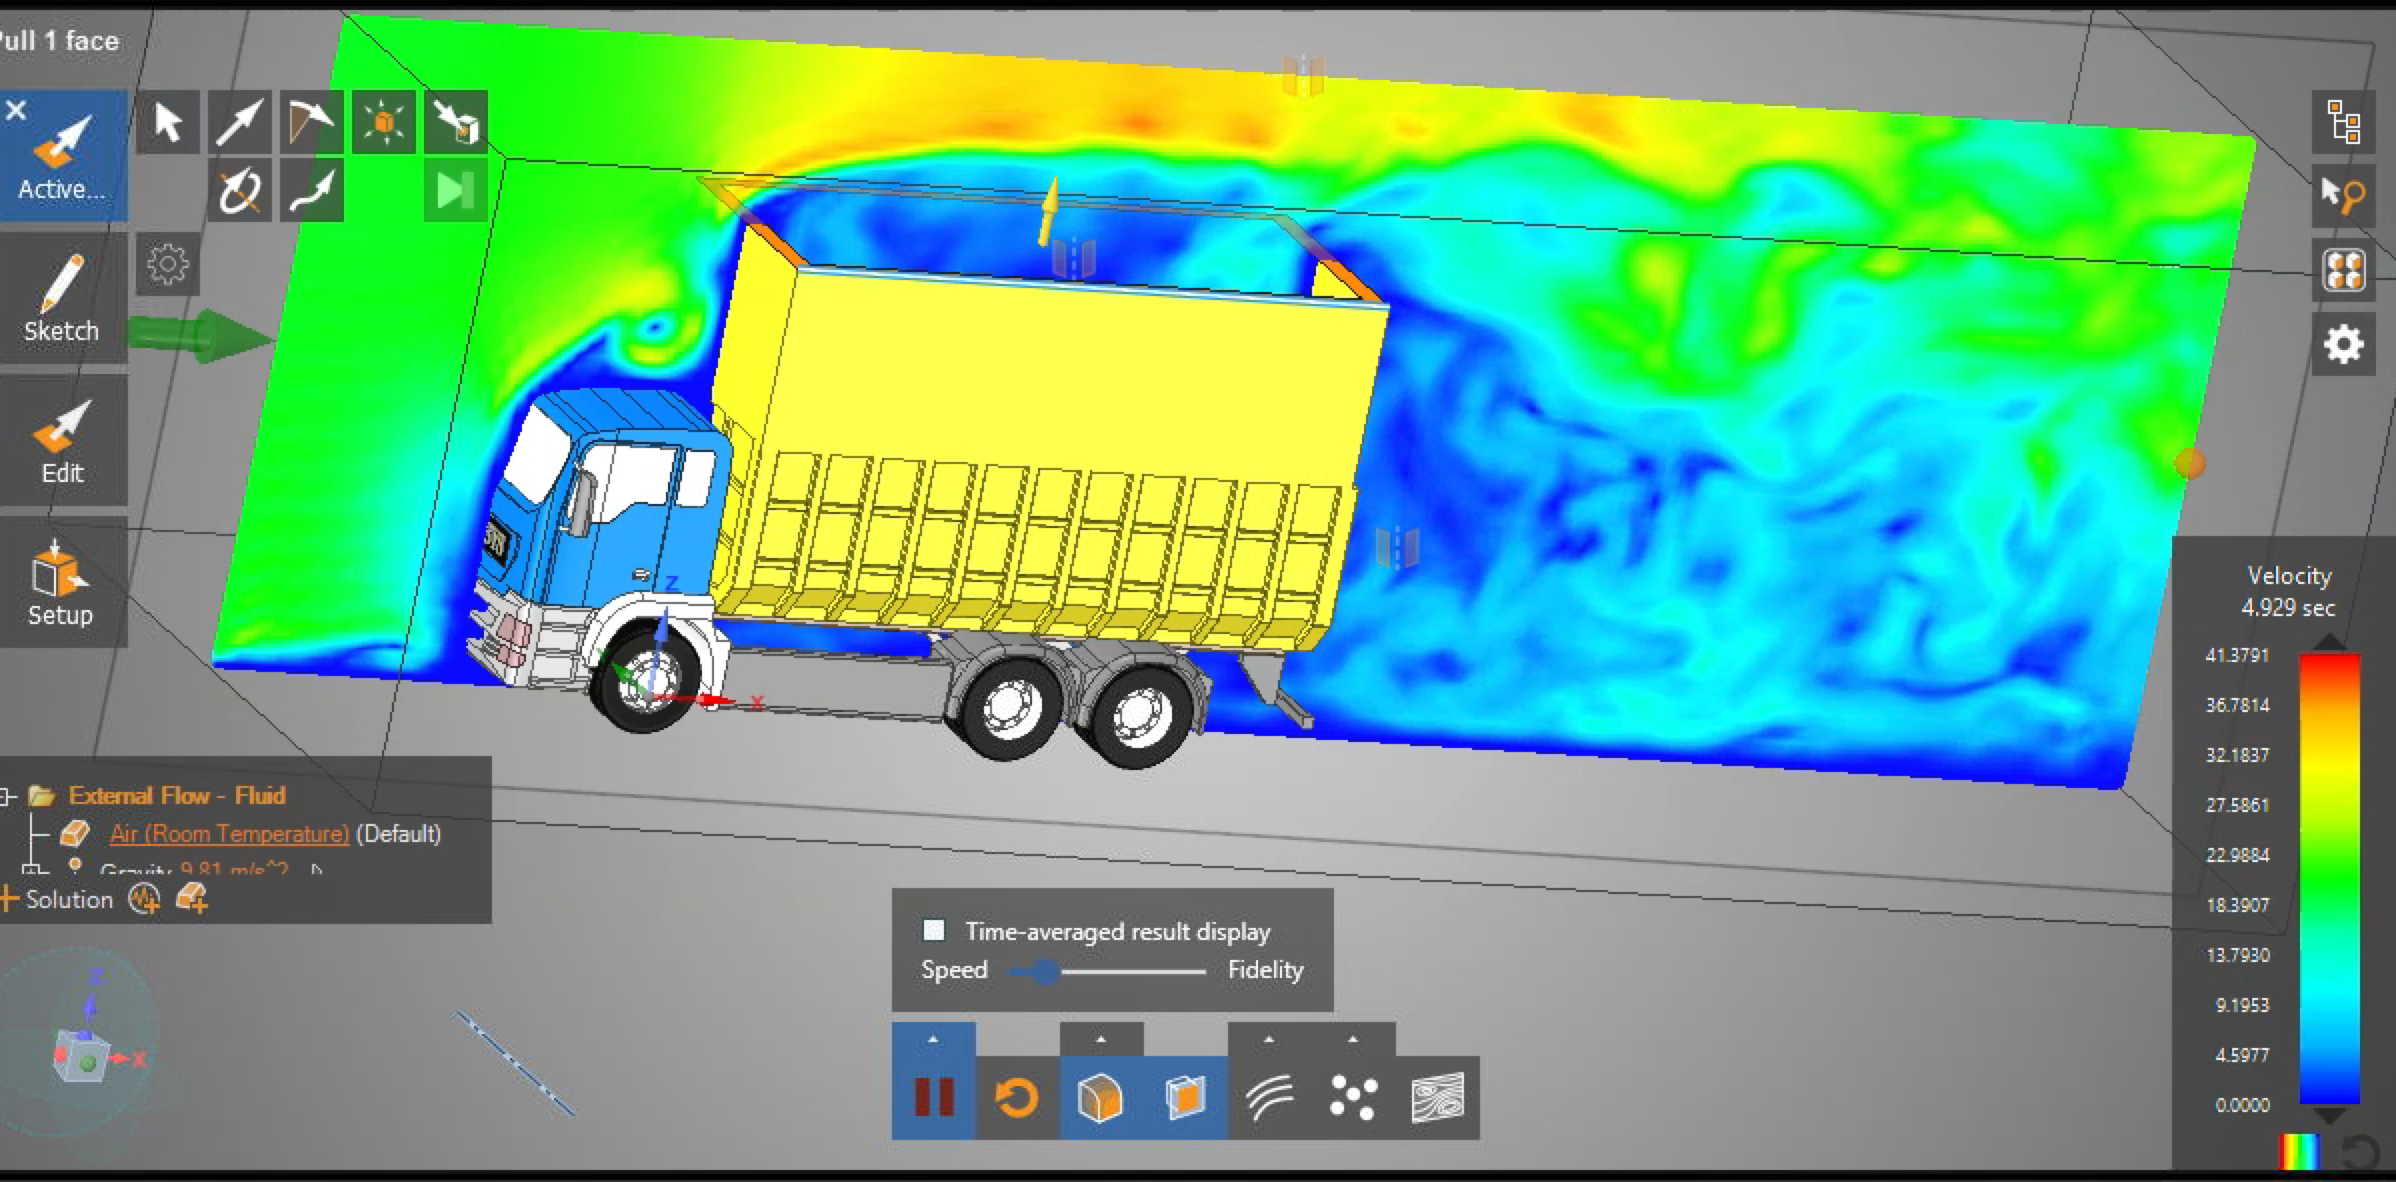Open the viewport display settings gear
Screen dimensions: 2396x1182
[x=2342, y=344]
